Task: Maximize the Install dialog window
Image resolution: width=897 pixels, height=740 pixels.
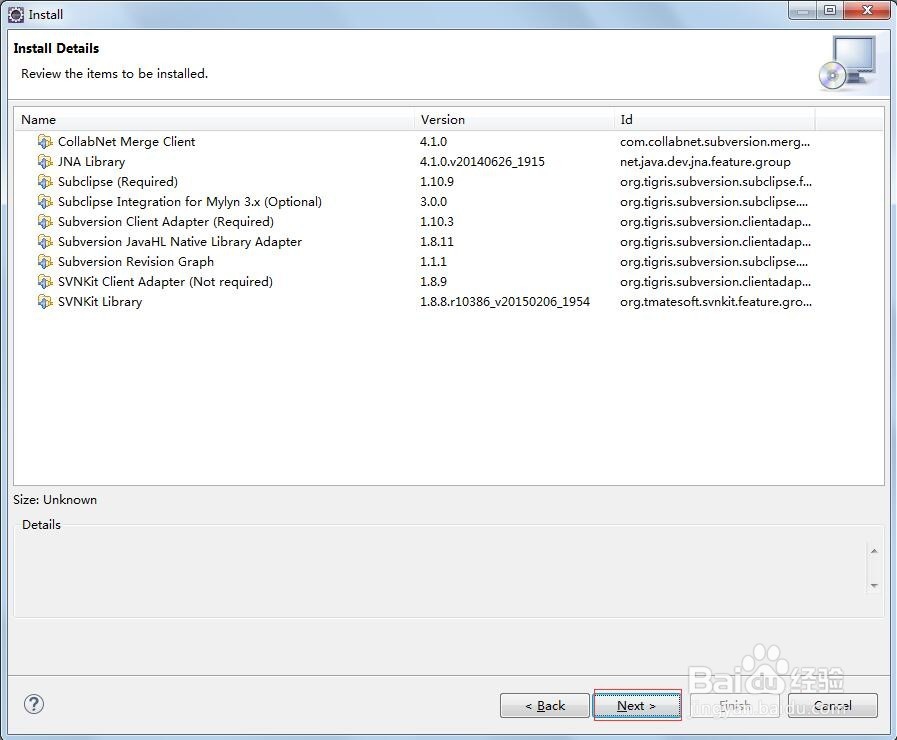Action: [x=830, y=10]
